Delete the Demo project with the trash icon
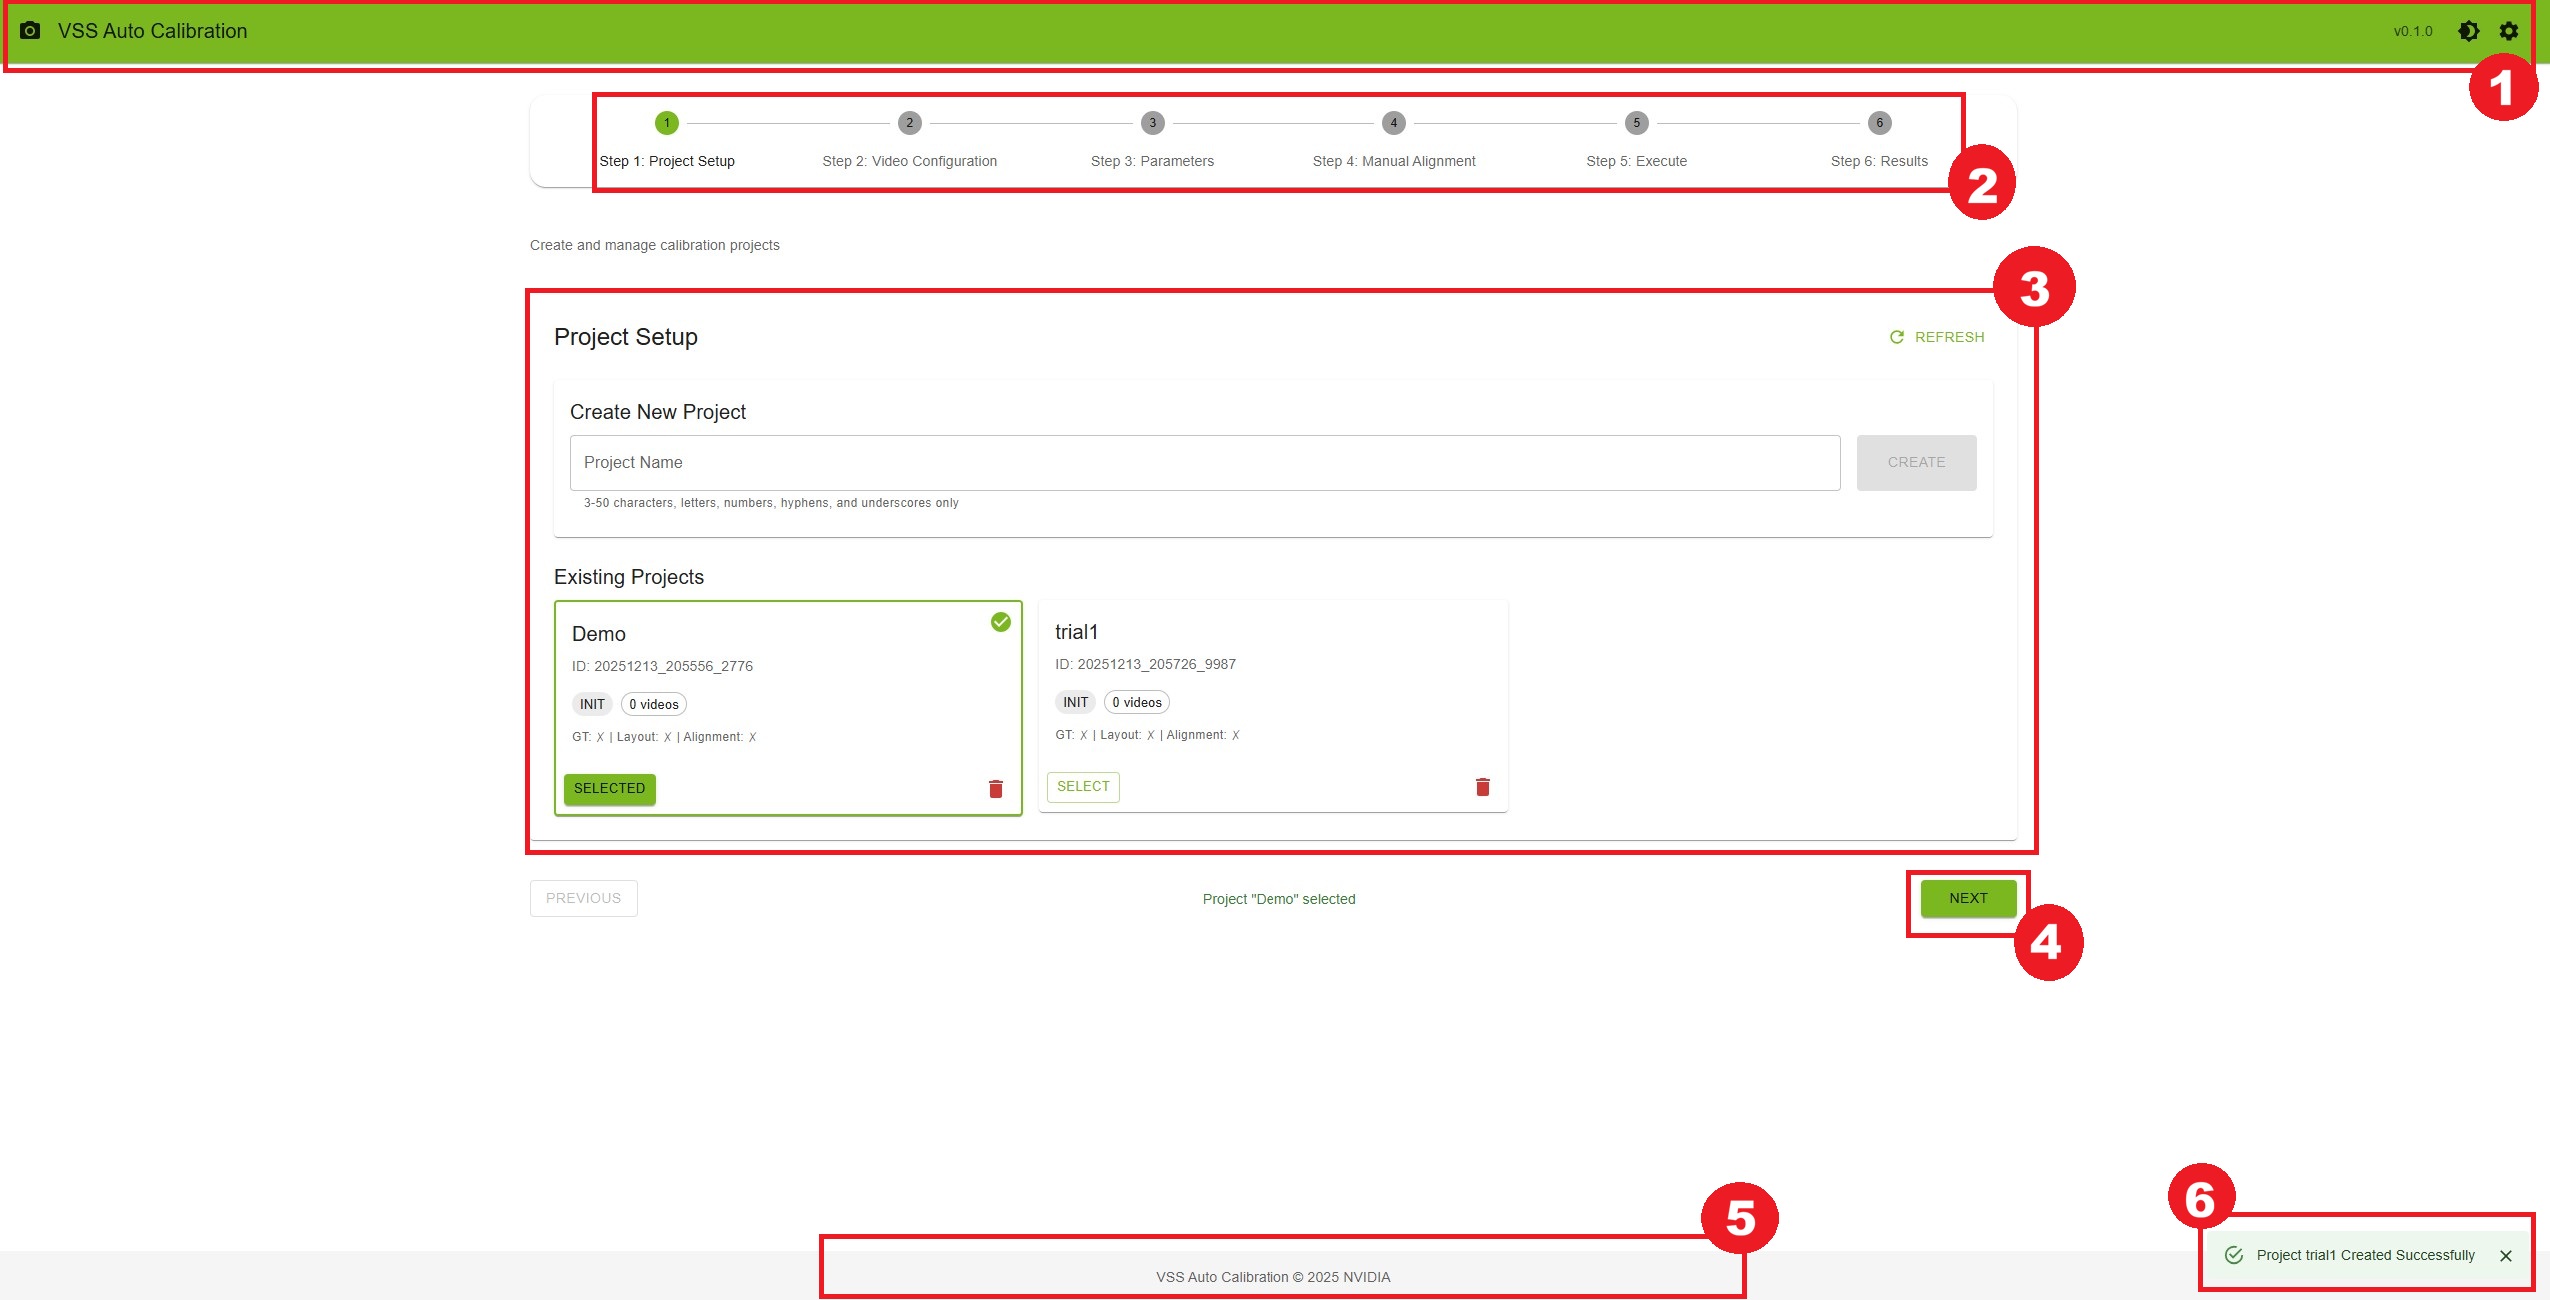 tap(995, 789)
